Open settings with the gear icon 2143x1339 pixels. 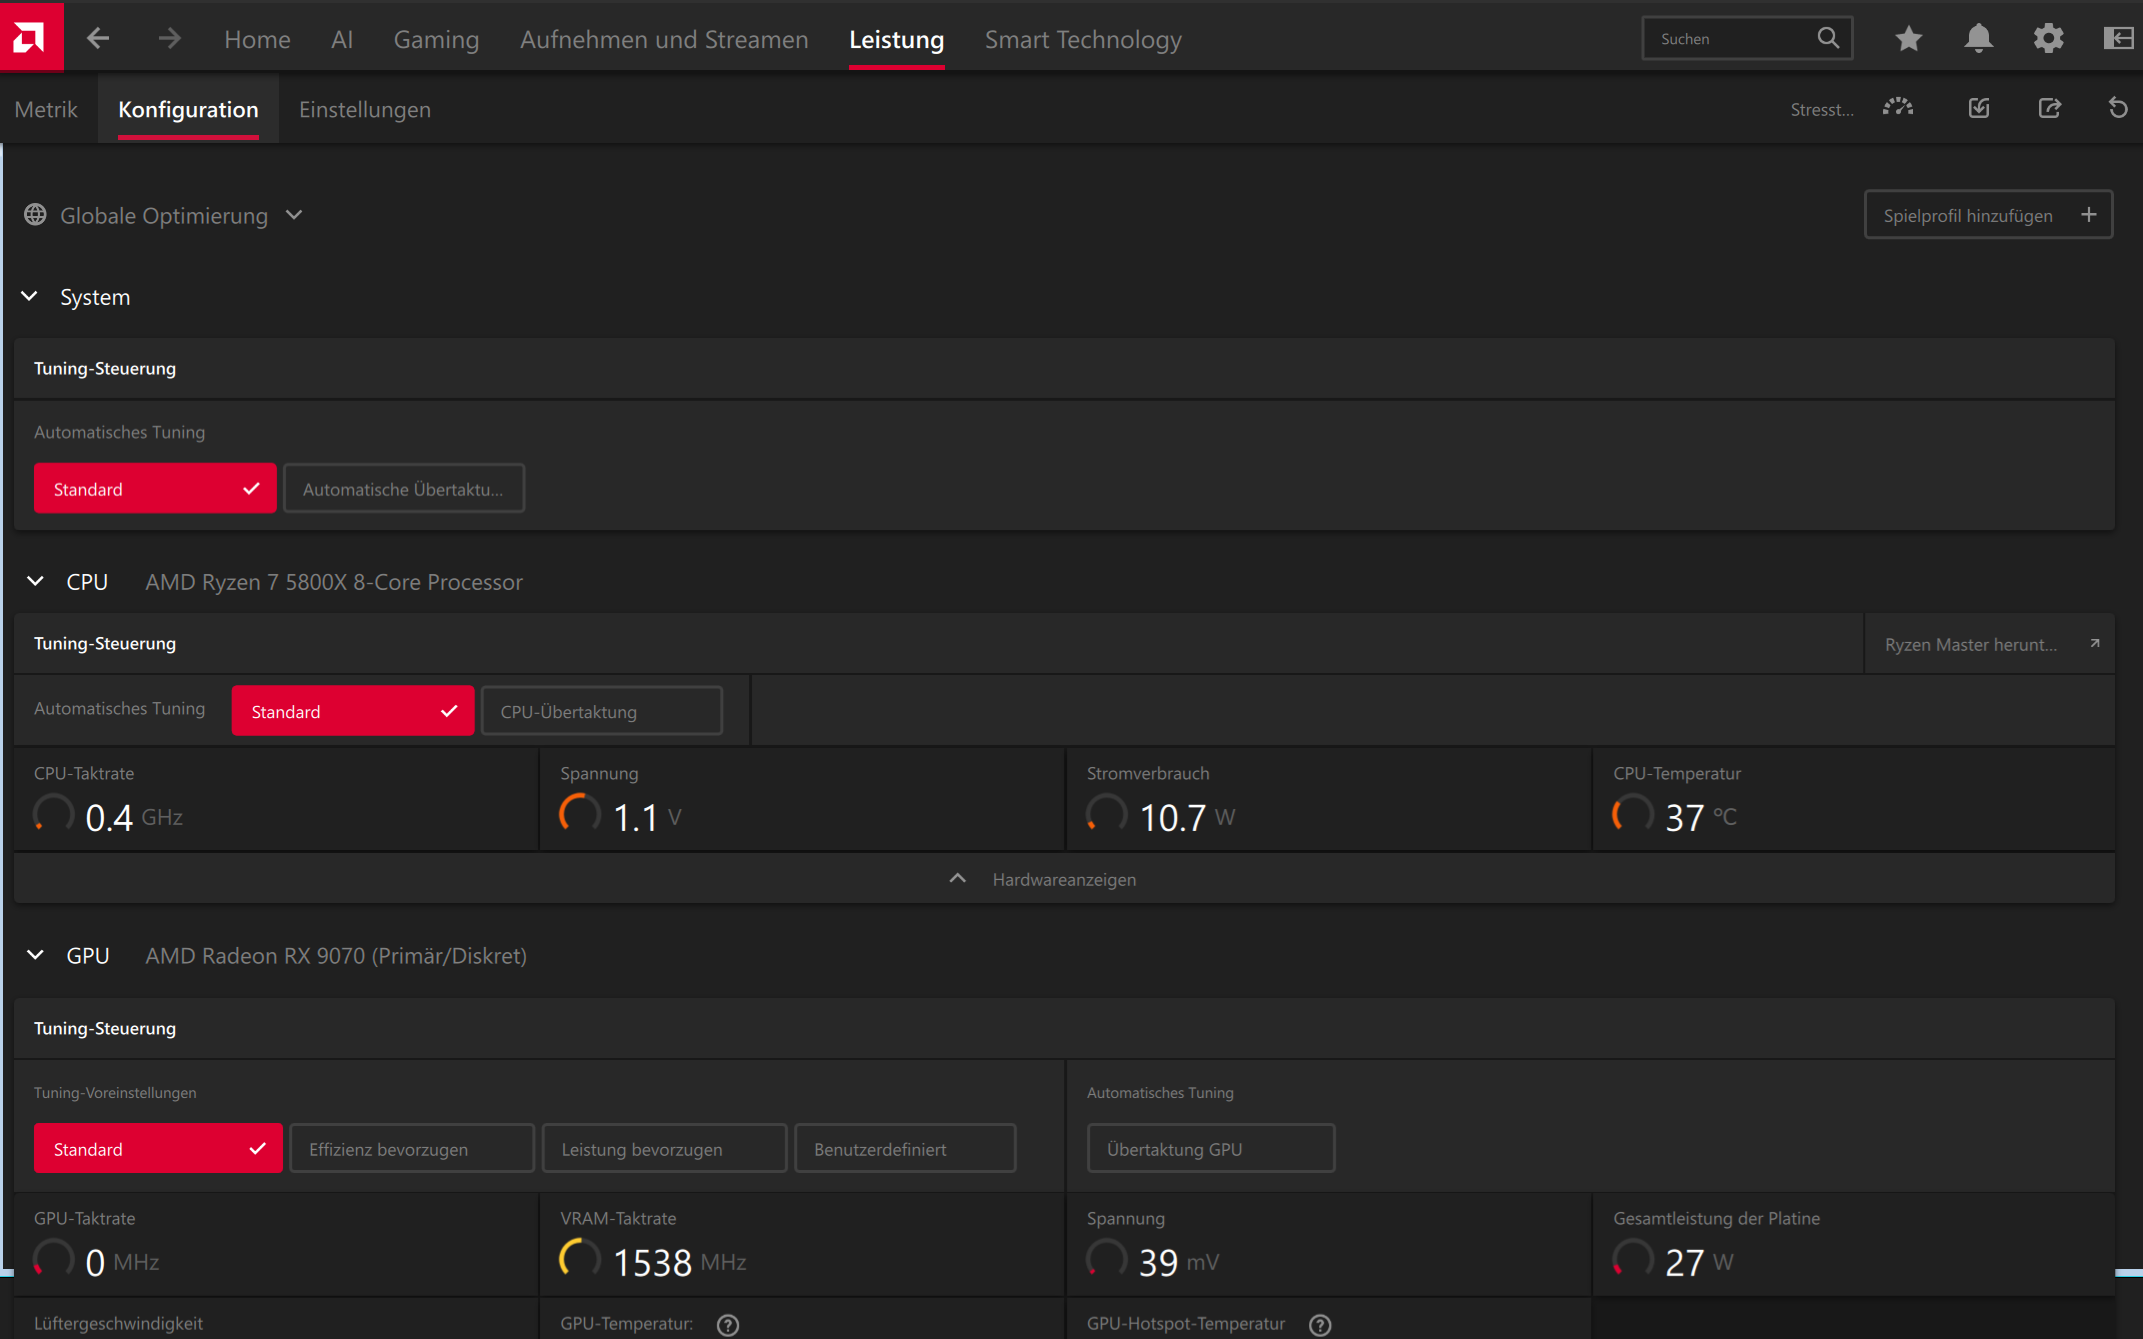[2048, 39]
